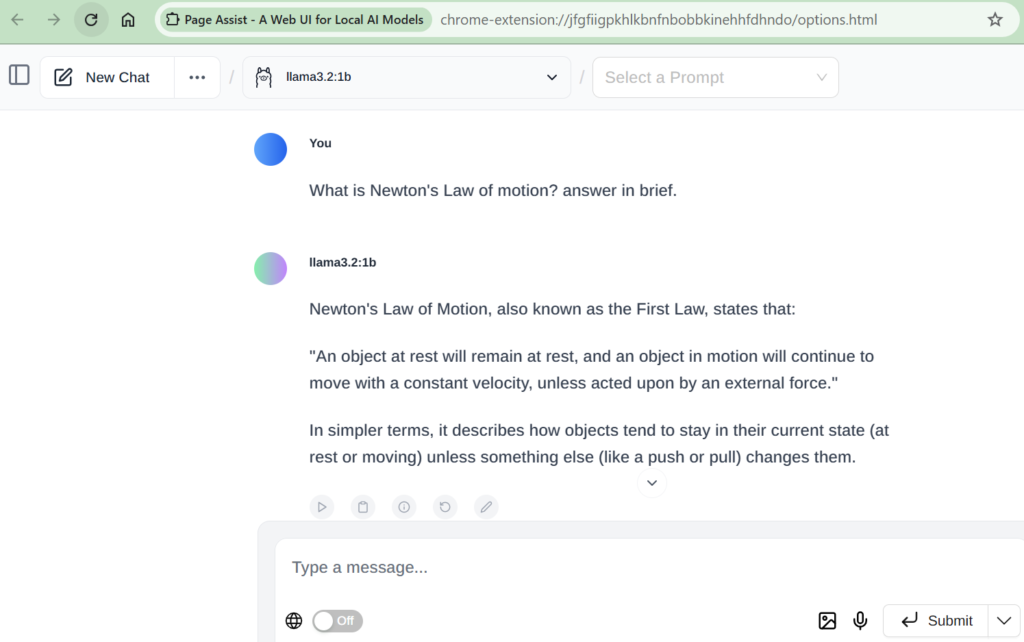Expand the Submit options arrow

coord(1004,621)
